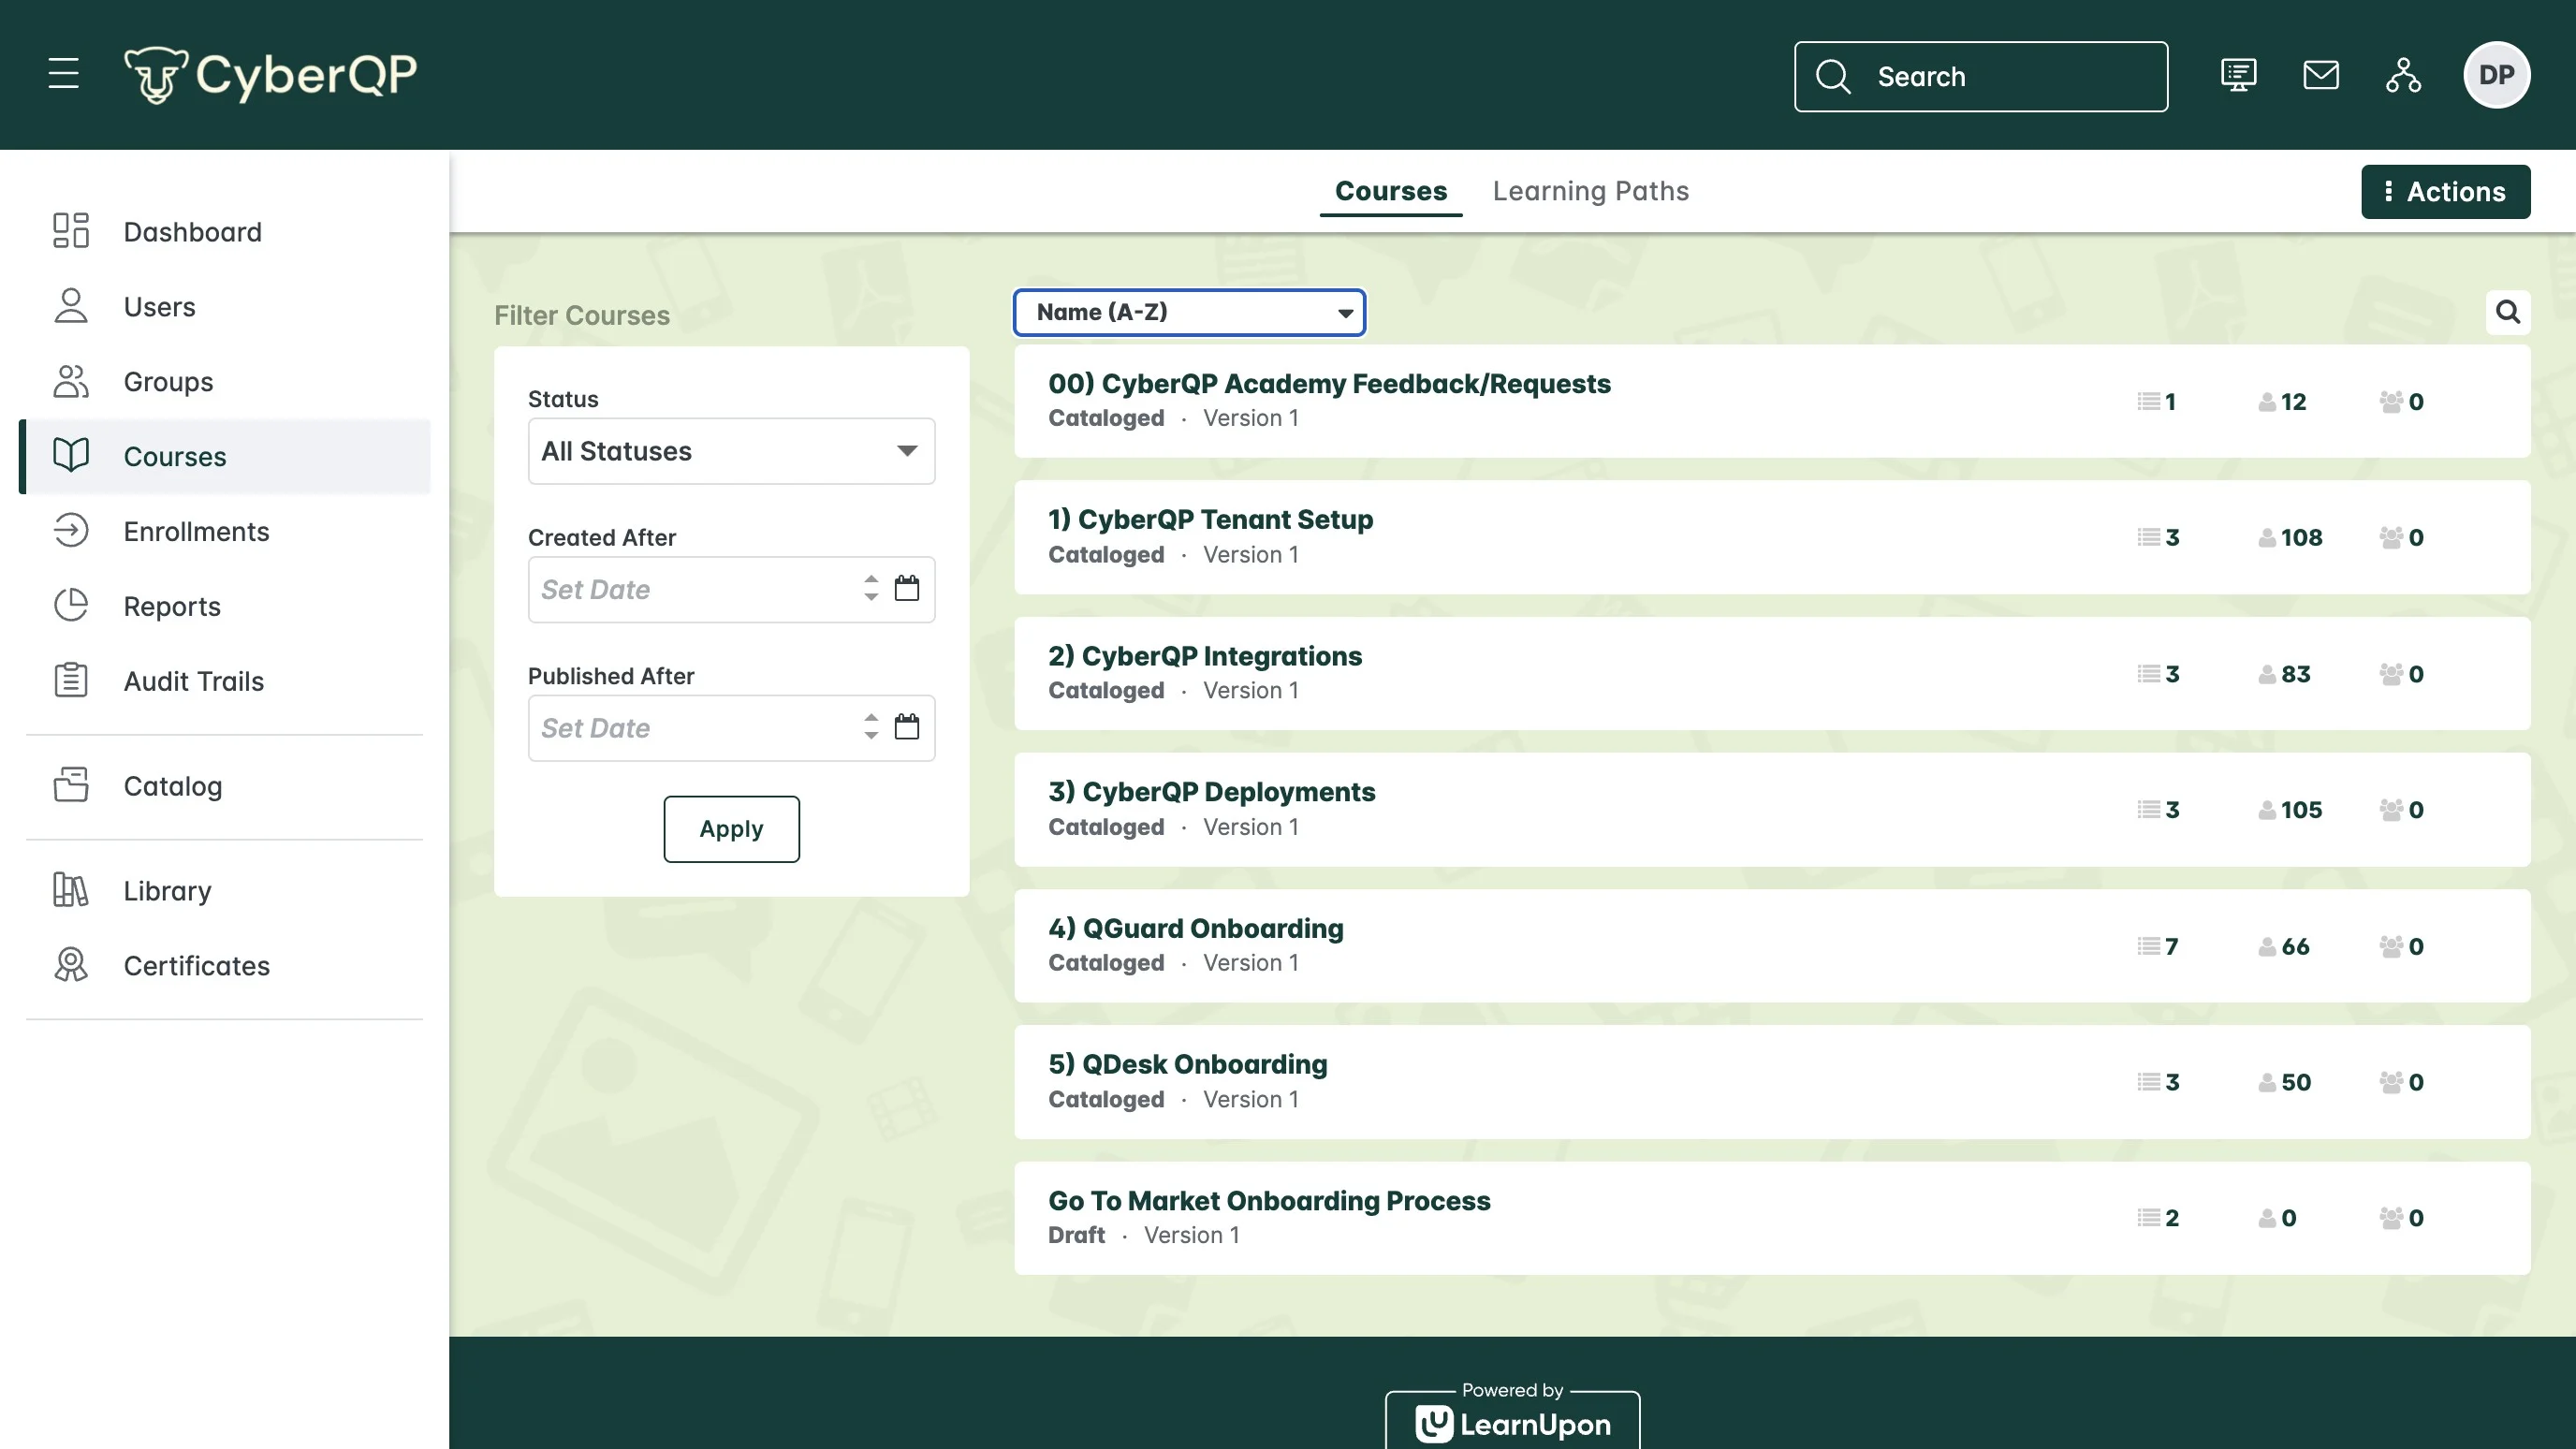
Task: Open Go To Market Onboarding Process course
Action: coord(1269,1200)
